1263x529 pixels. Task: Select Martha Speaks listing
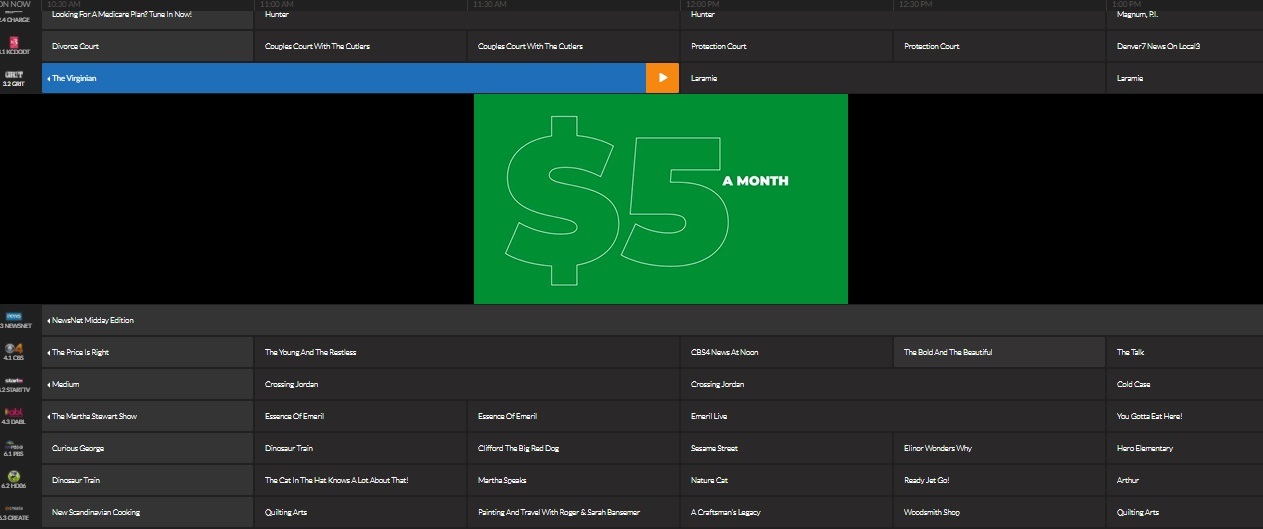573,480
